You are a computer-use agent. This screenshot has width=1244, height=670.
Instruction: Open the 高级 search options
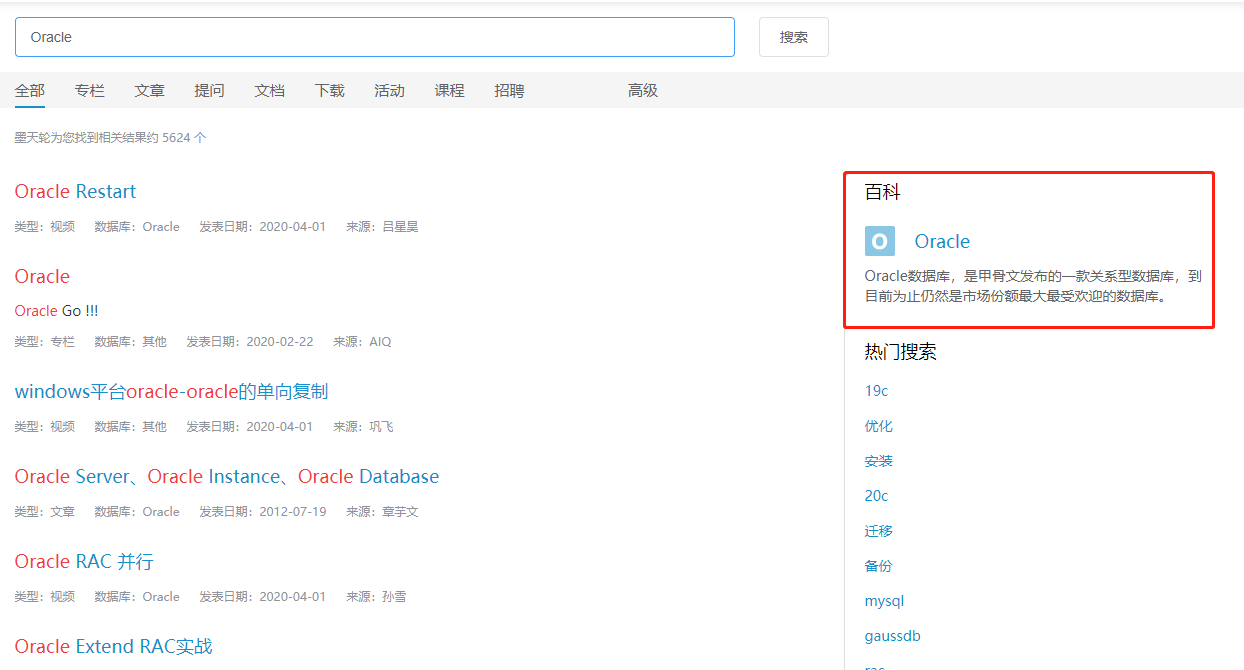click(x=642, y=90)
